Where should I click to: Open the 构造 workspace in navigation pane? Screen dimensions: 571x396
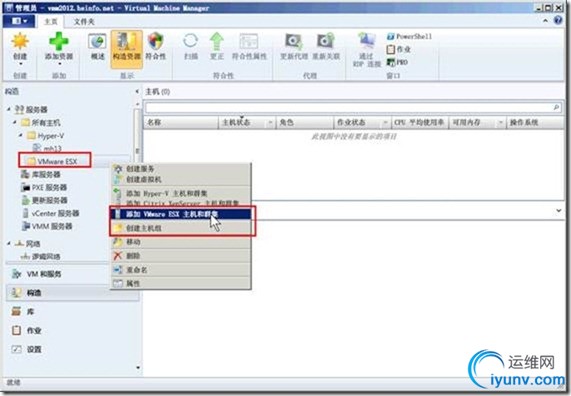tap(72, 293)
